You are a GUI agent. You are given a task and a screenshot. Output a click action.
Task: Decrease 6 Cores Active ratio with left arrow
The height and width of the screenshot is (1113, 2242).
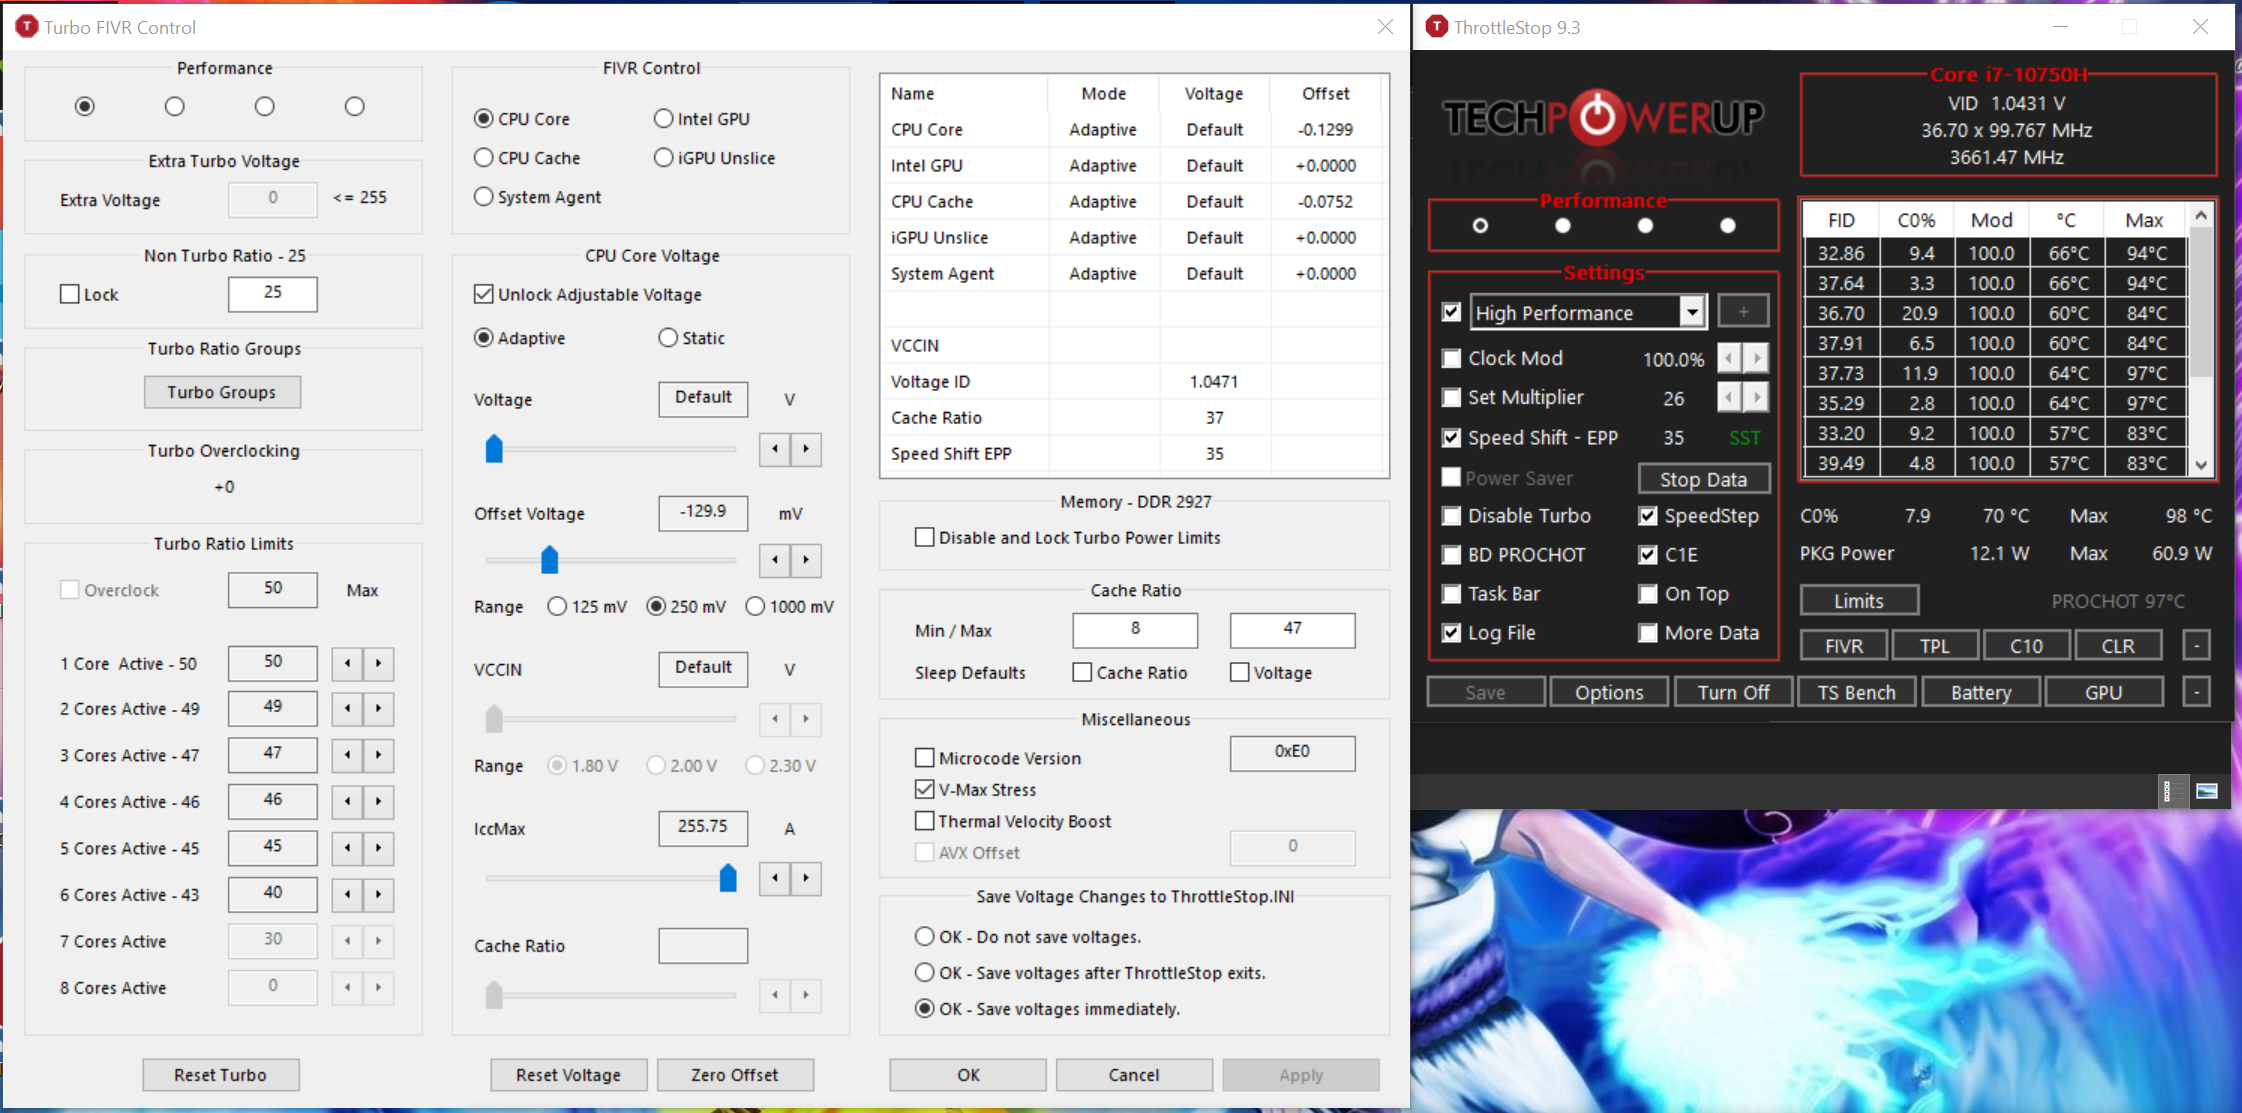pyautogui.click(x=347, y=894)
